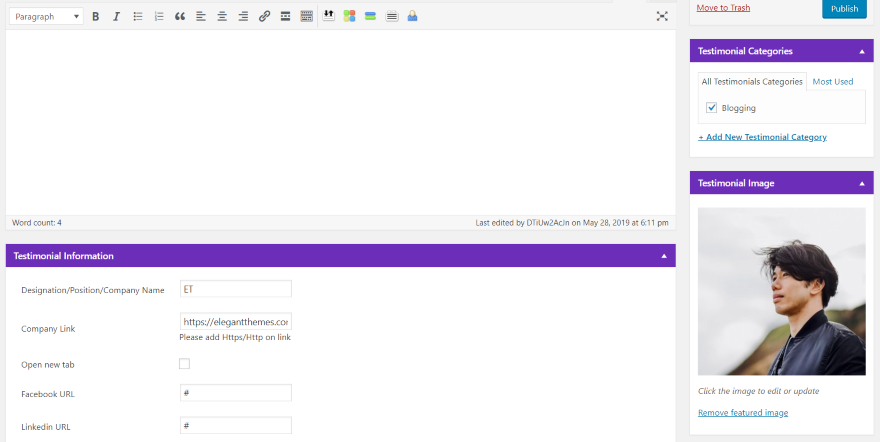Click the tabbed-lines shortcode icon
The image size is (880, 442).
[392, 16]
